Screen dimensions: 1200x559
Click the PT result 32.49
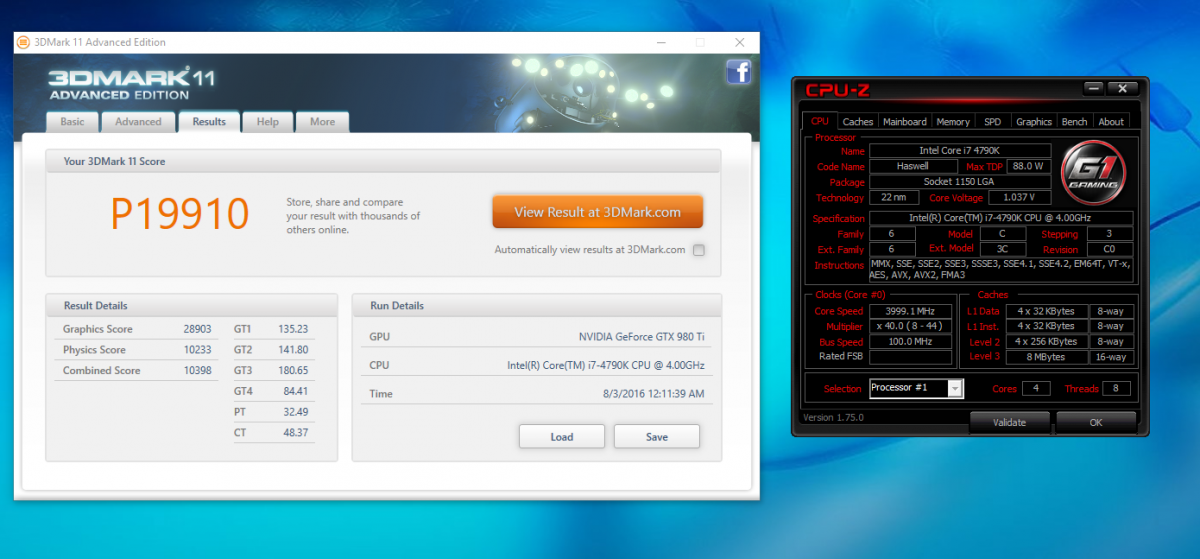tap(295, 412)
